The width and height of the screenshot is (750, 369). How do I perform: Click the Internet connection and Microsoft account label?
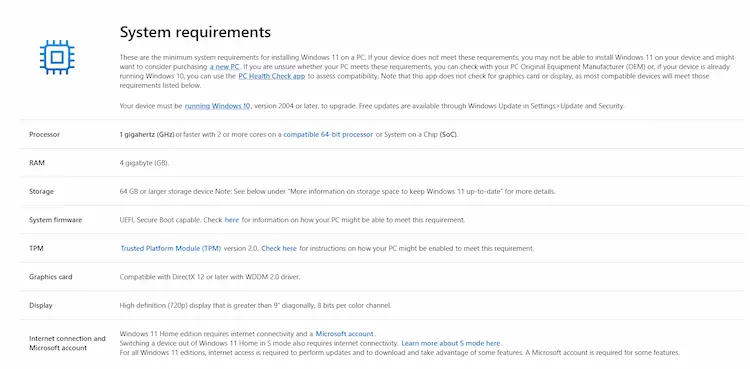(x=67, y=343)
